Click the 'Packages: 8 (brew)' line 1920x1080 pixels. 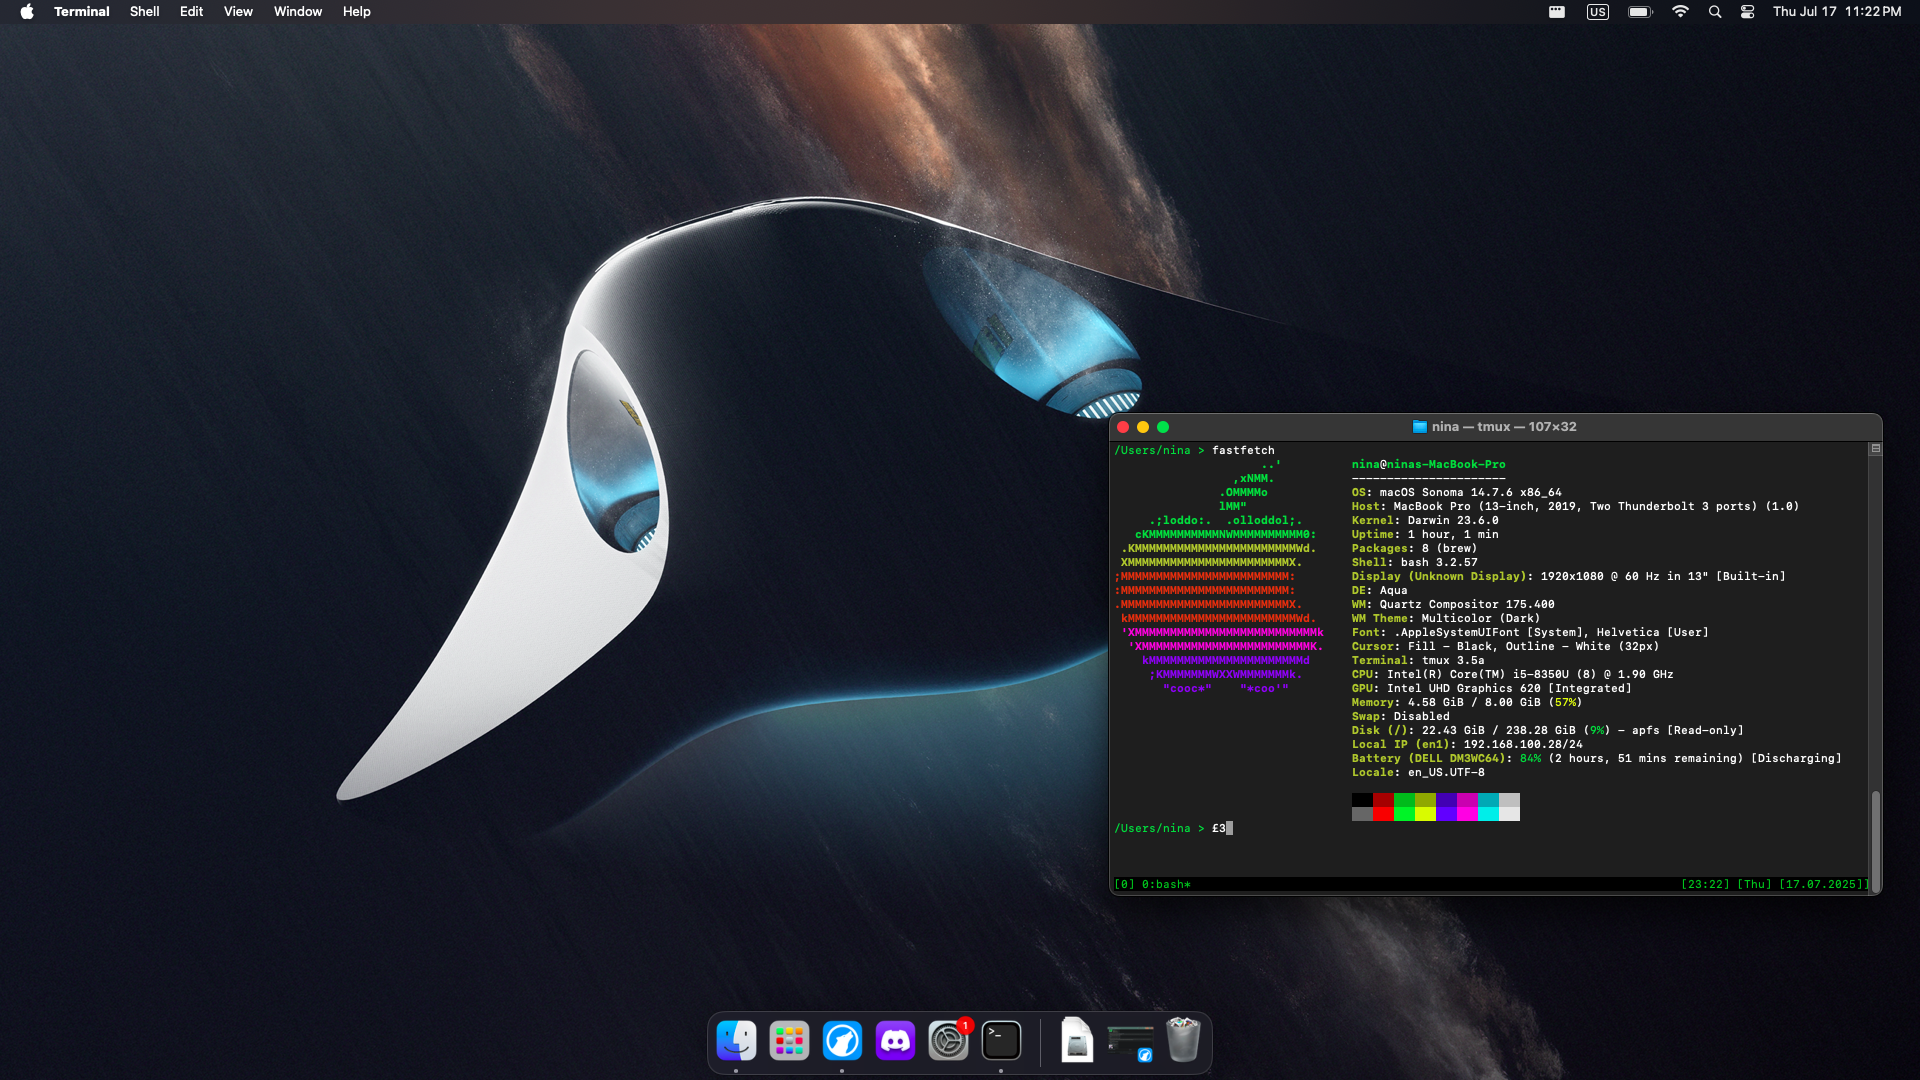coord(1414,549)
